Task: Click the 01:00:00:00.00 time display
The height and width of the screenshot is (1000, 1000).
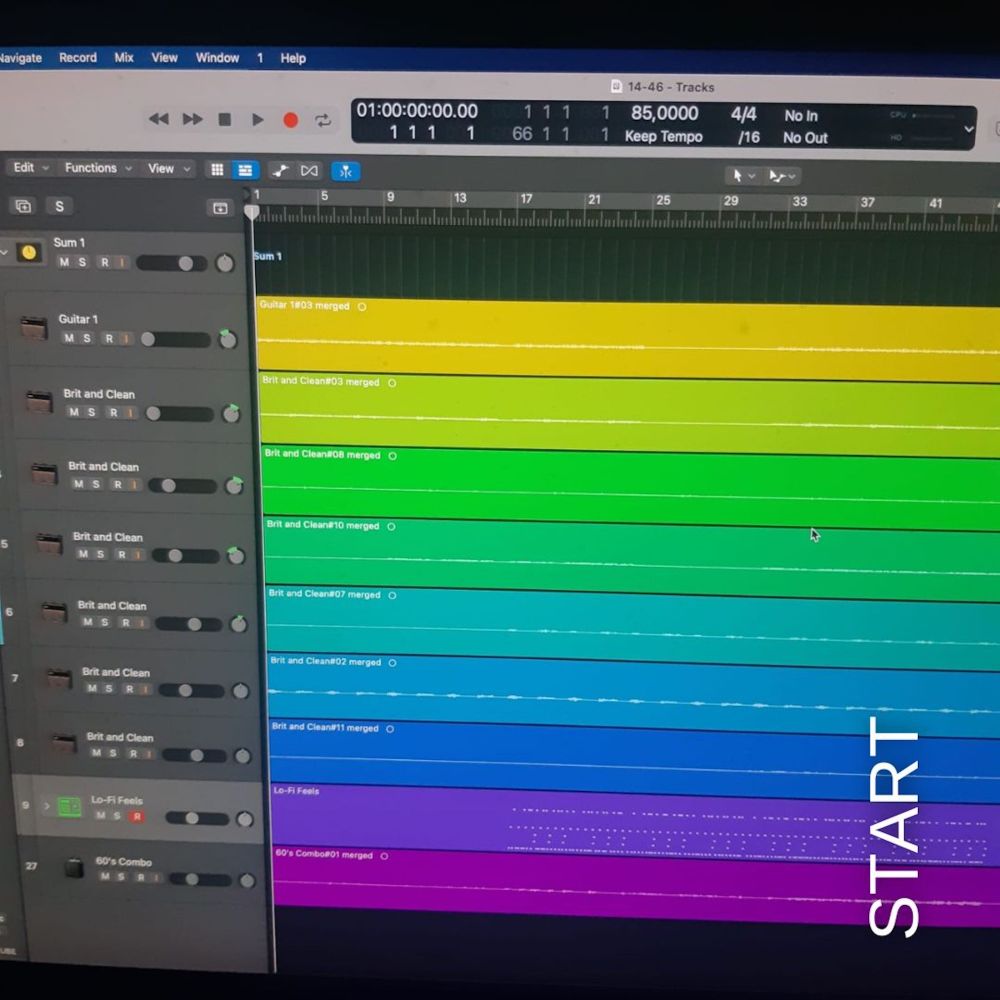Action: coord(416,111)
